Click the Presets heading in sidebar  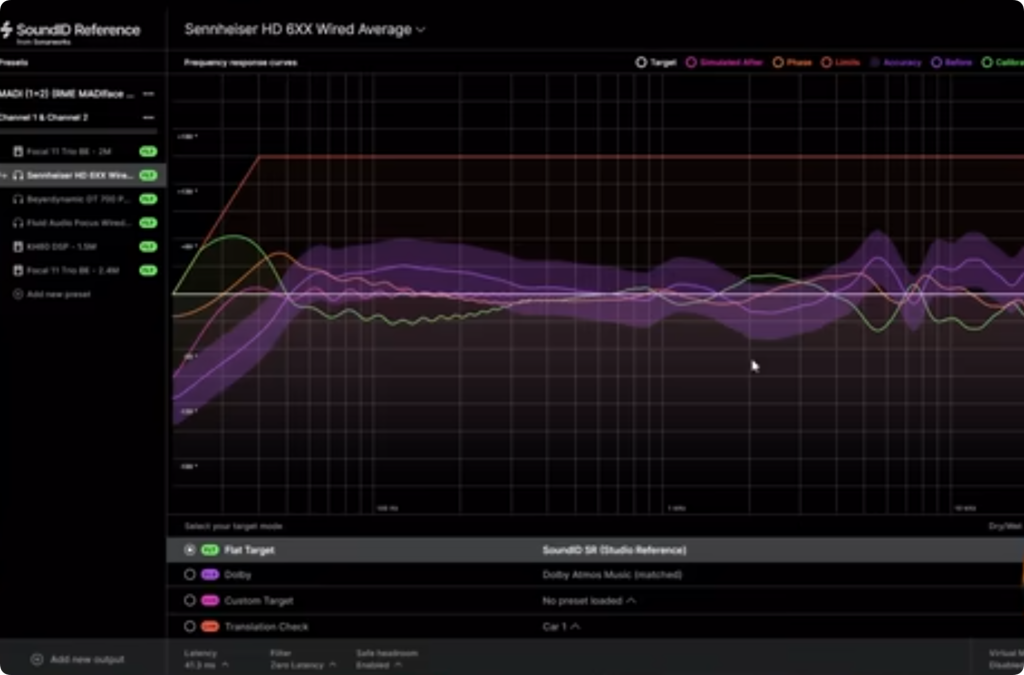tap(14, 63)
